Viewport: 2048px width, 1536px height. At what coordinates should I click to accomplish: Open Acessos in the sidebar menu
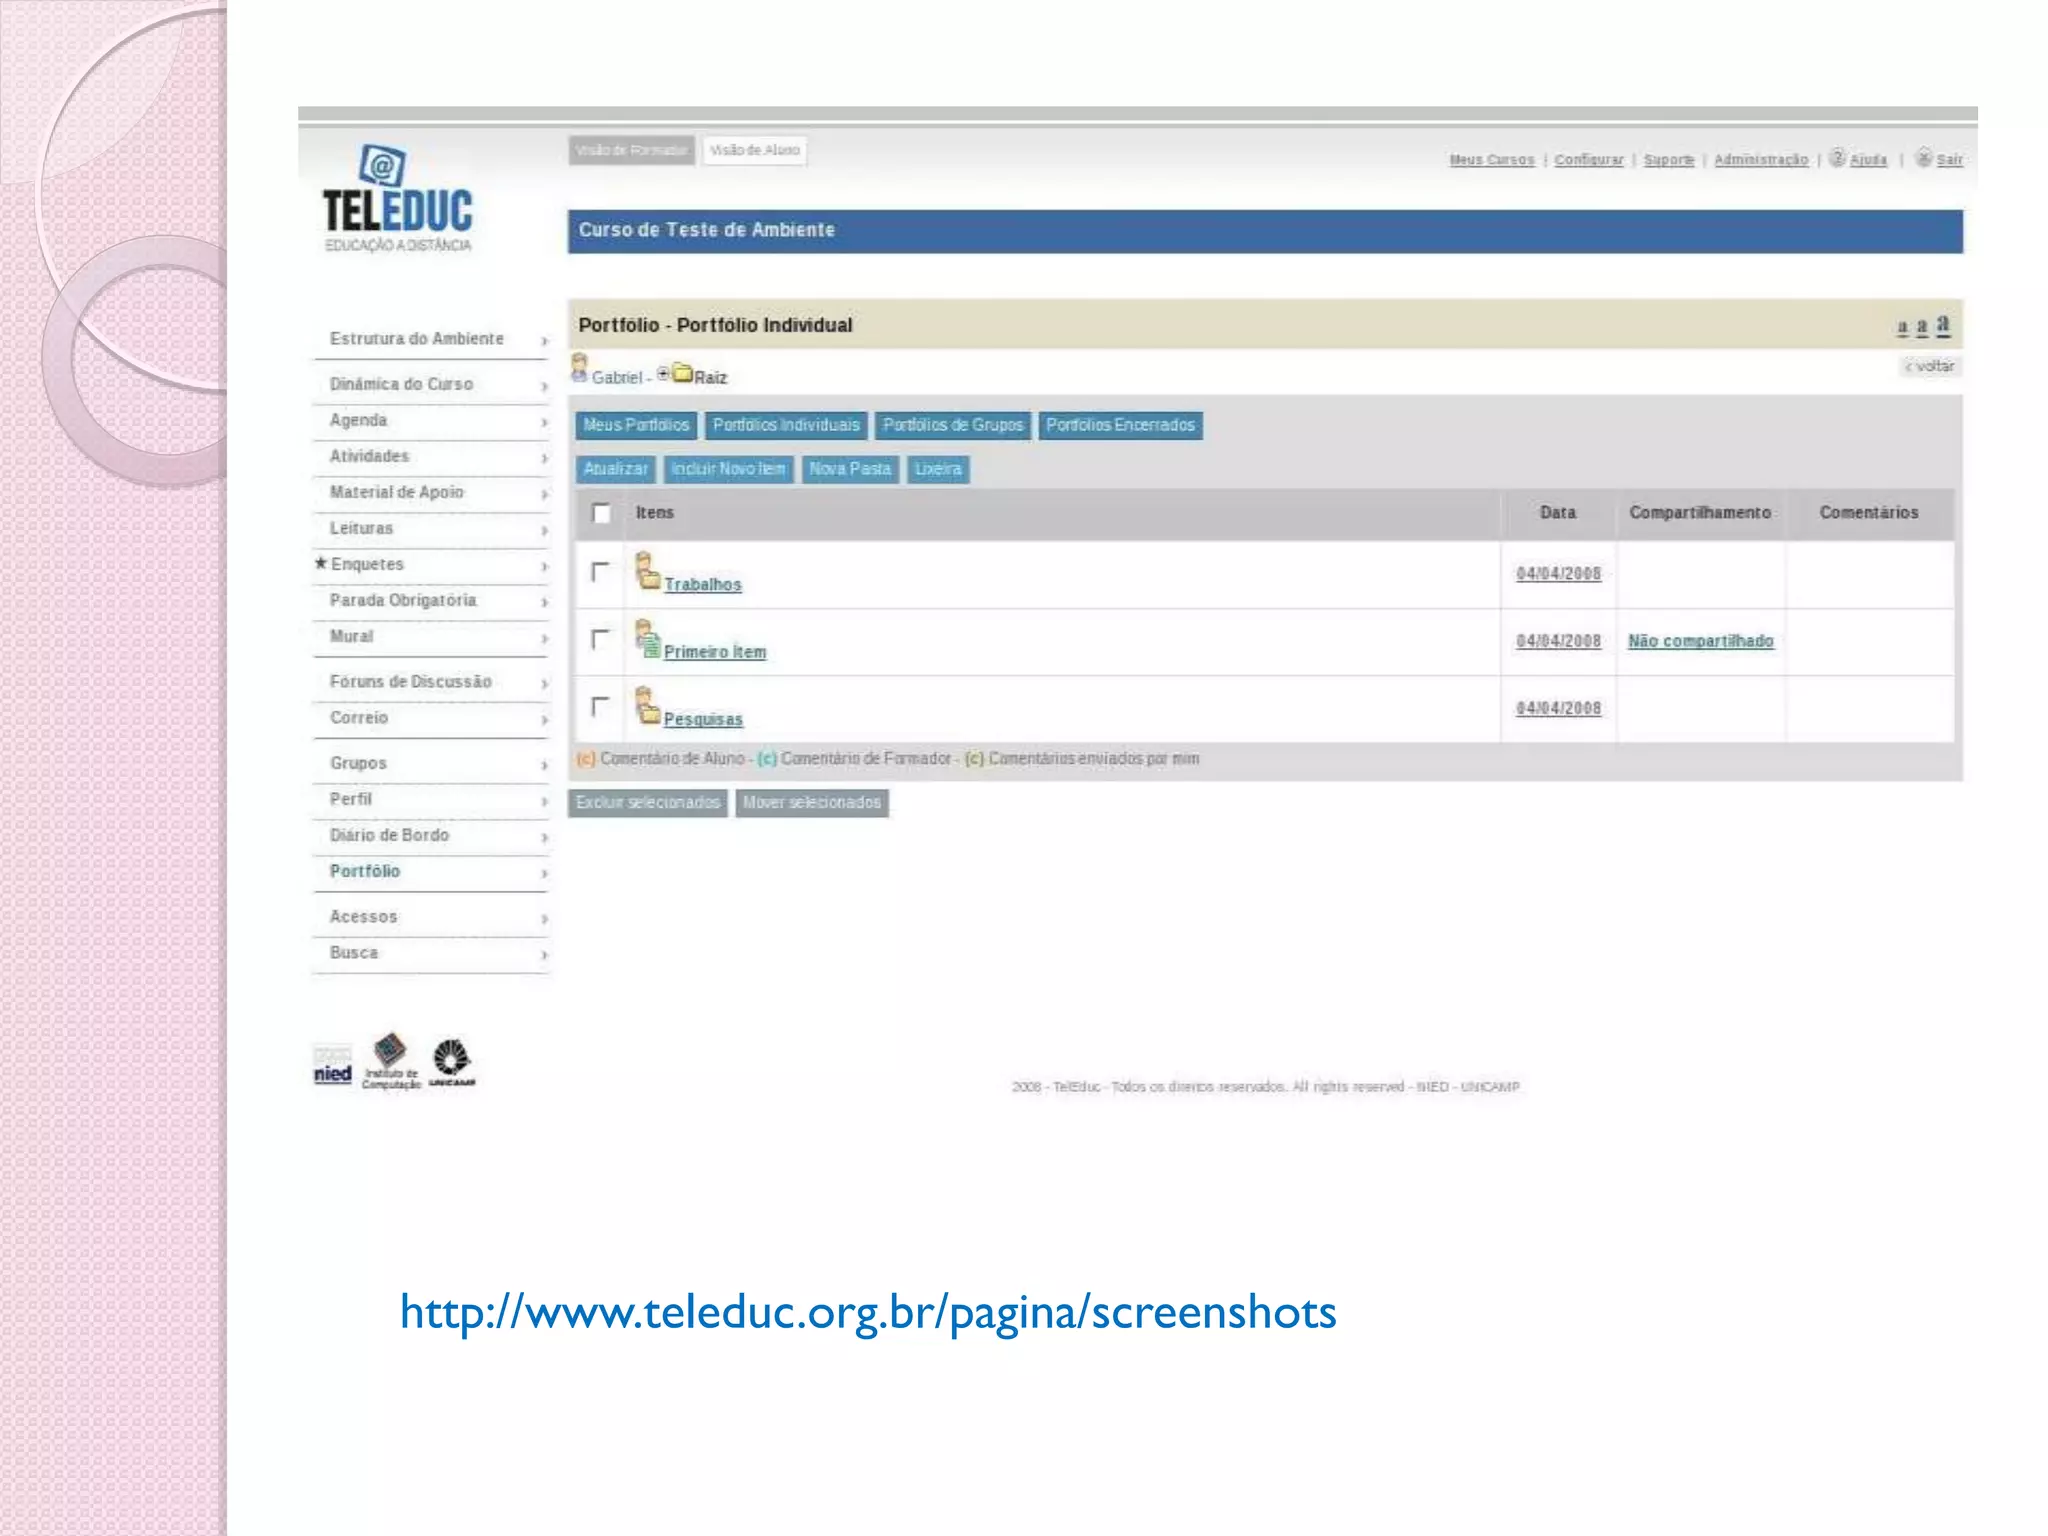(x=363, y=916)
